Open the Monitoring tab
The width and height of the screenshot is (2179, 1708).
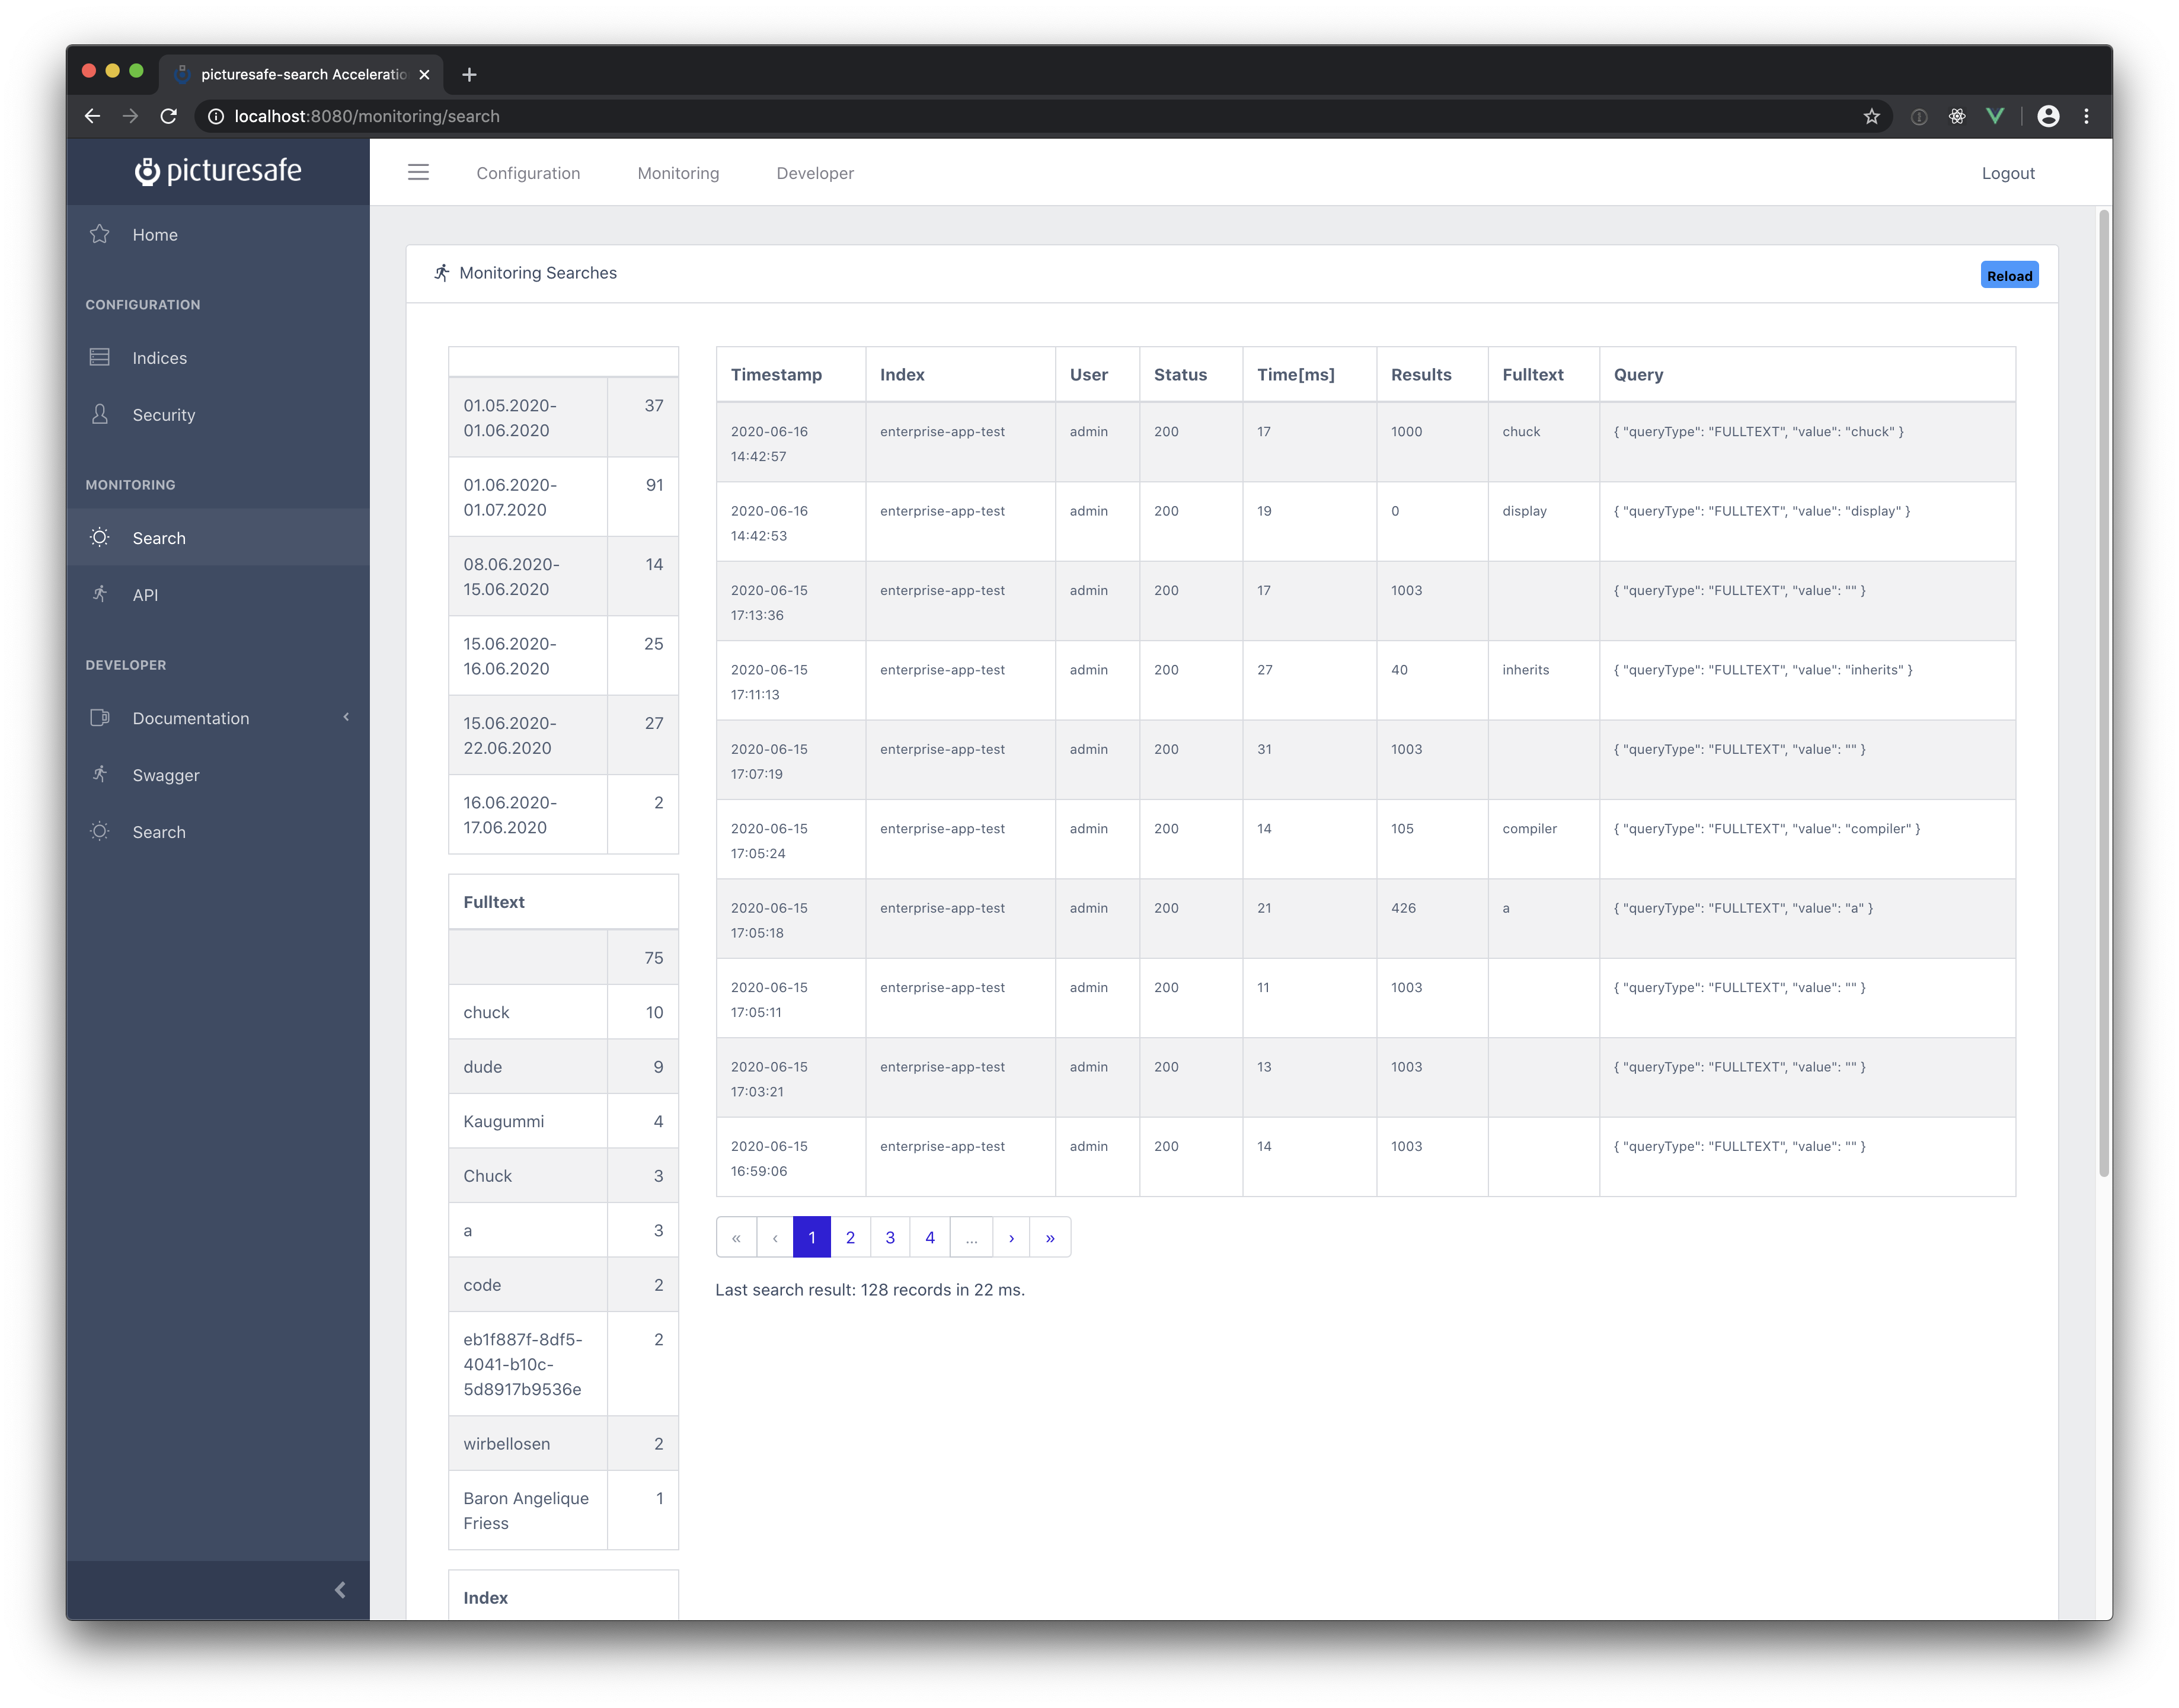click(x=678, y=171)
